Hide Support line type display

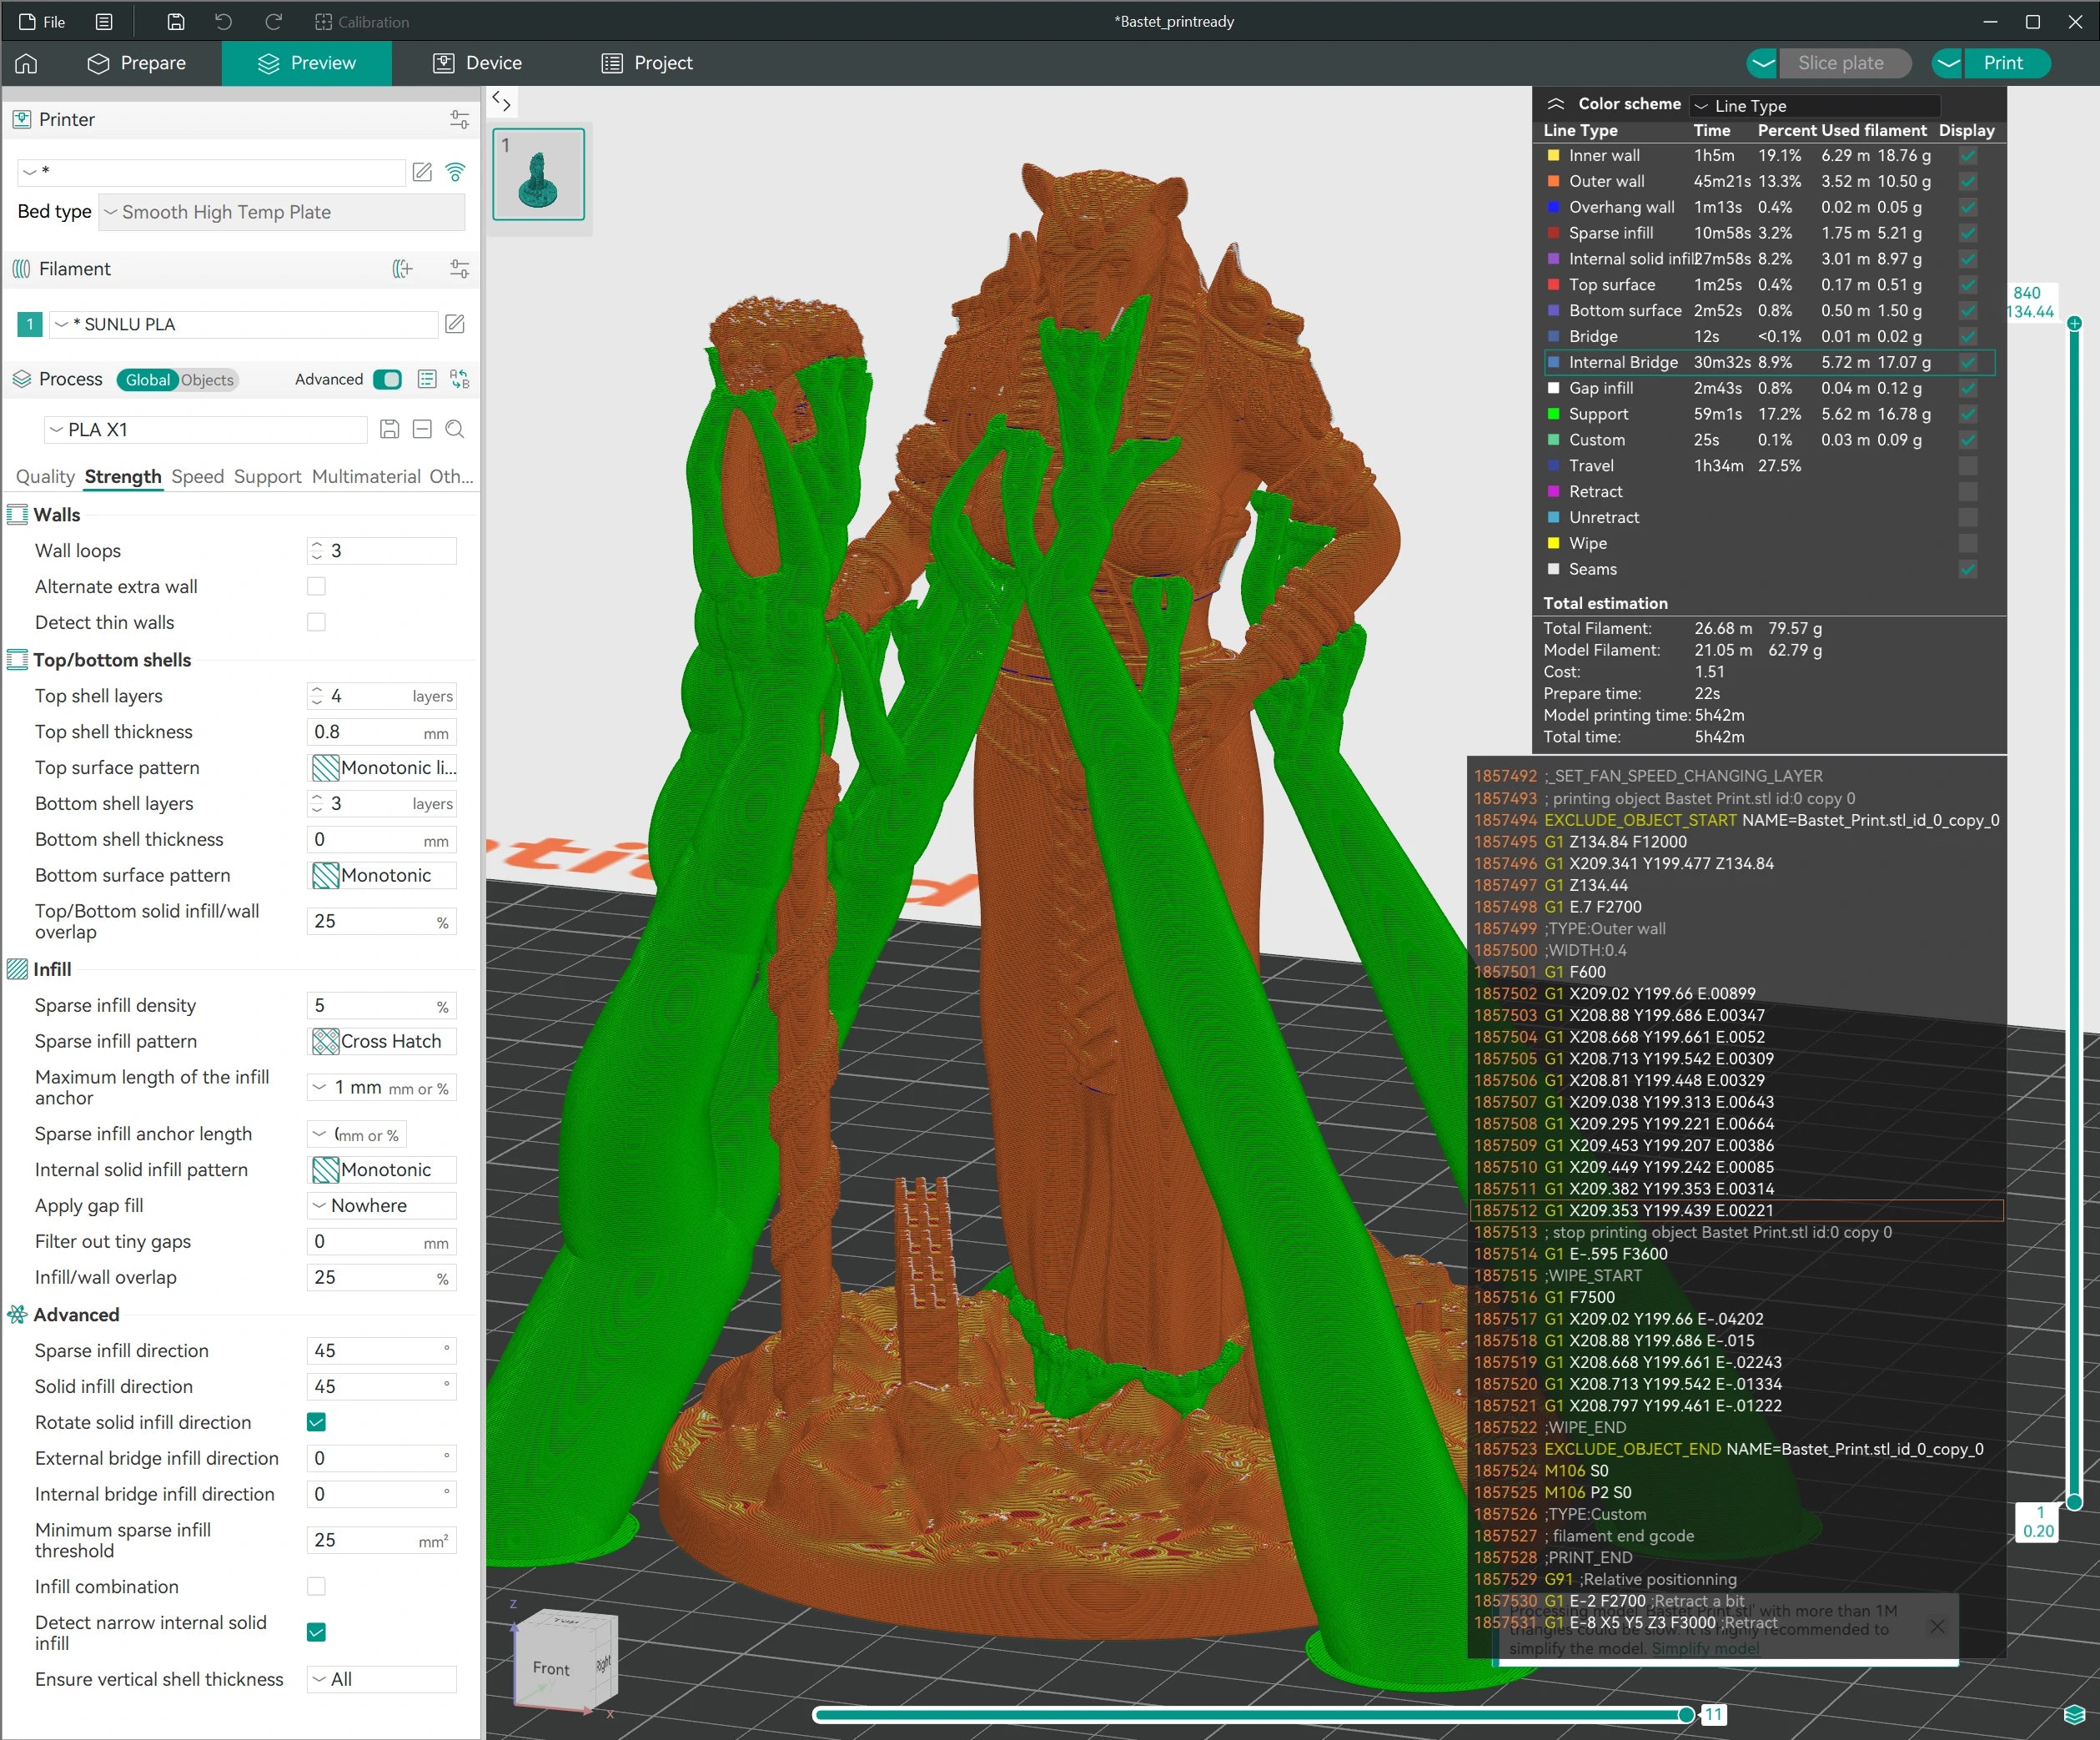coord(1967,414)
